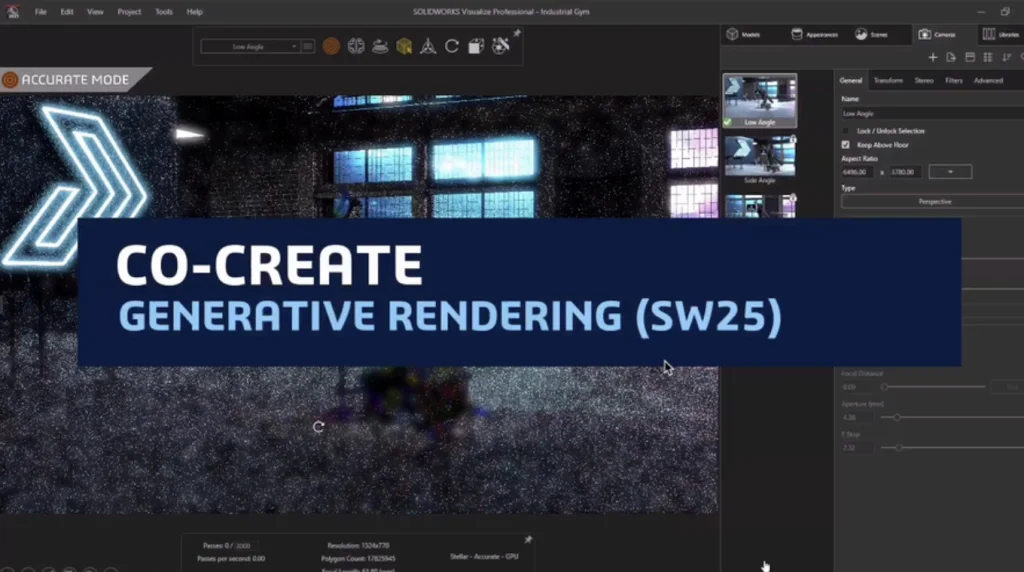Uncheck the Keep Above Floor checkbox
The height and width of the screenshot is (572, 1024).
point(846,145)
